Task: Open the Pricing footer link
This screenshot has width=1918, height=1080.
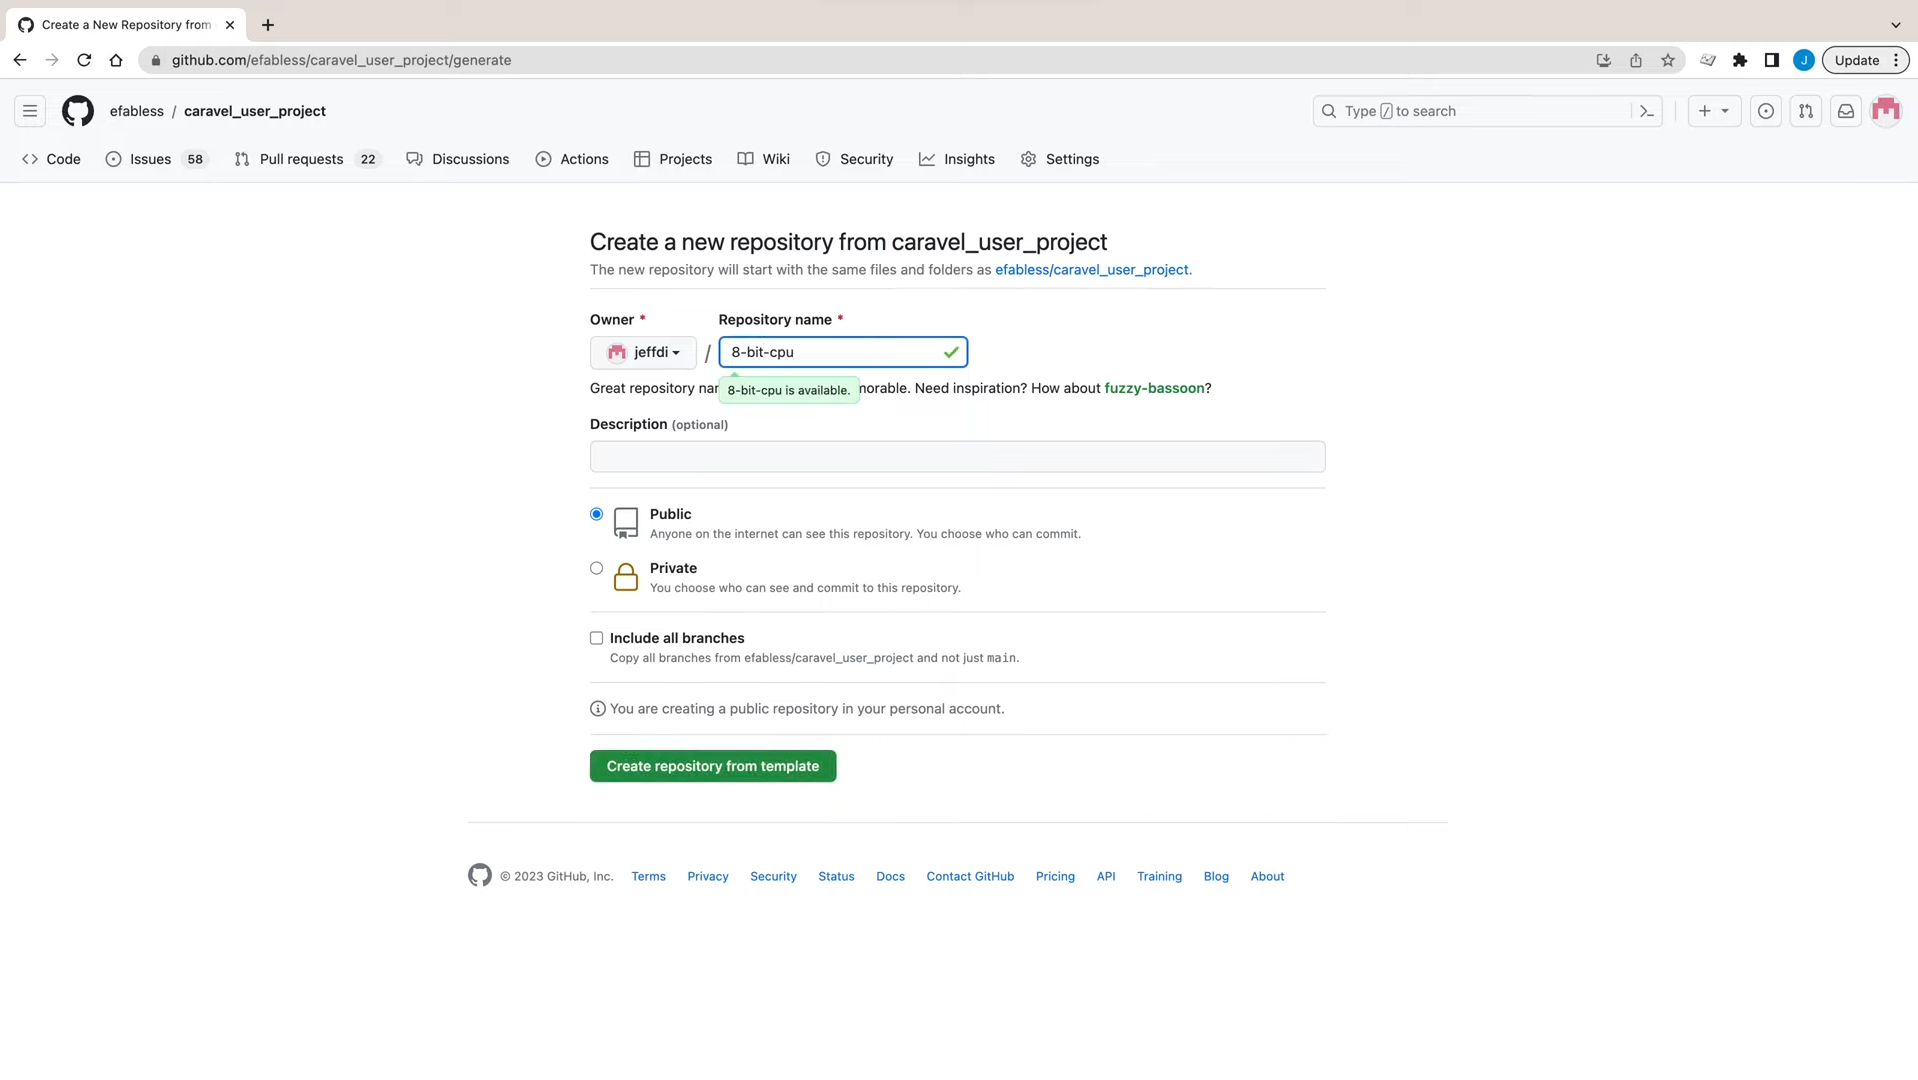Action: [x=1055, y=876]
